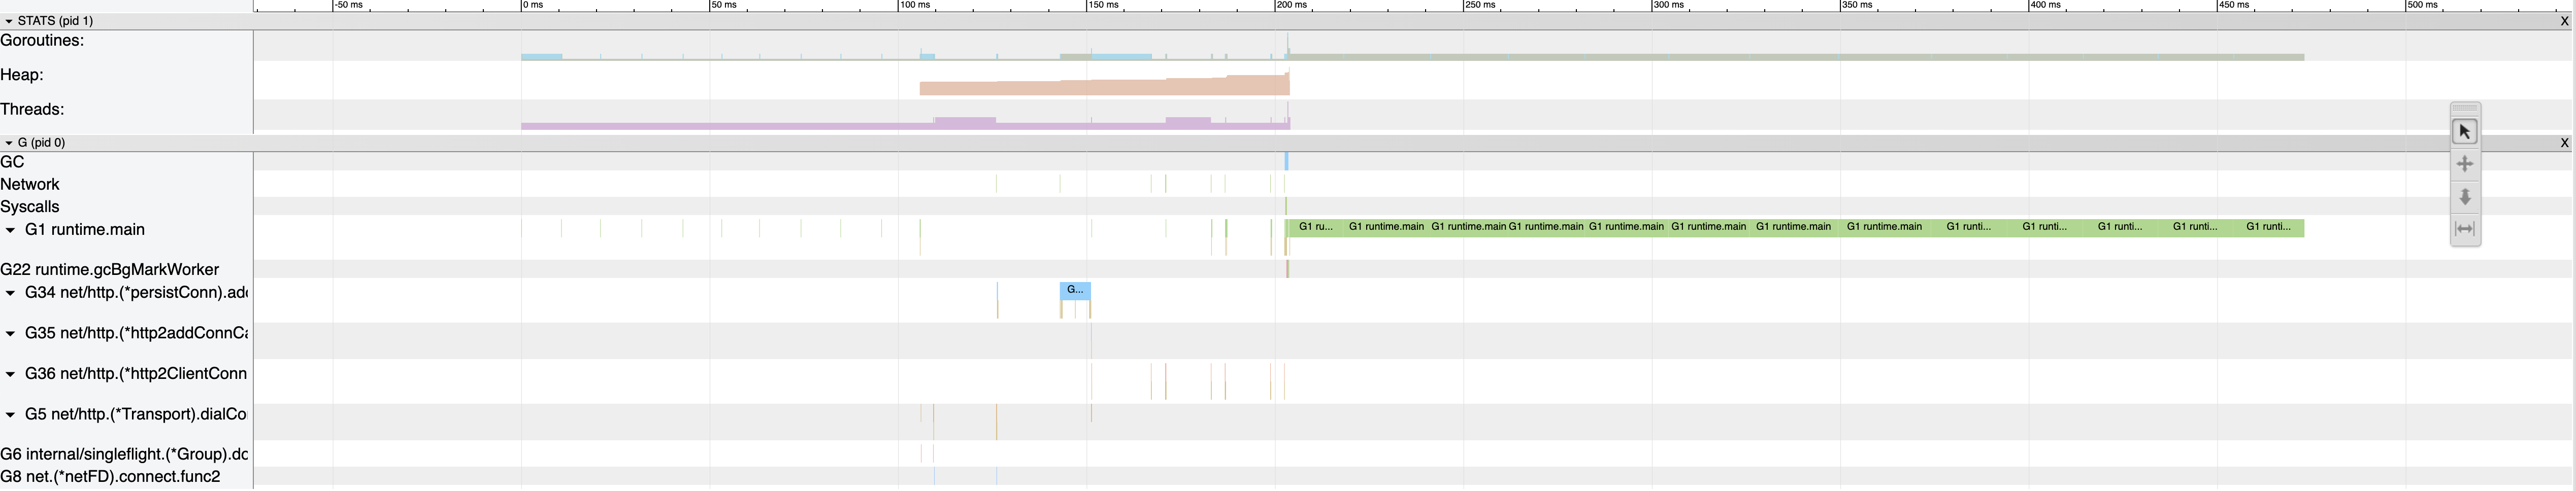This screenshot has width=2576, height=491.
Task: Click the blue GC event marker
Action: [x=1287, y=161]
